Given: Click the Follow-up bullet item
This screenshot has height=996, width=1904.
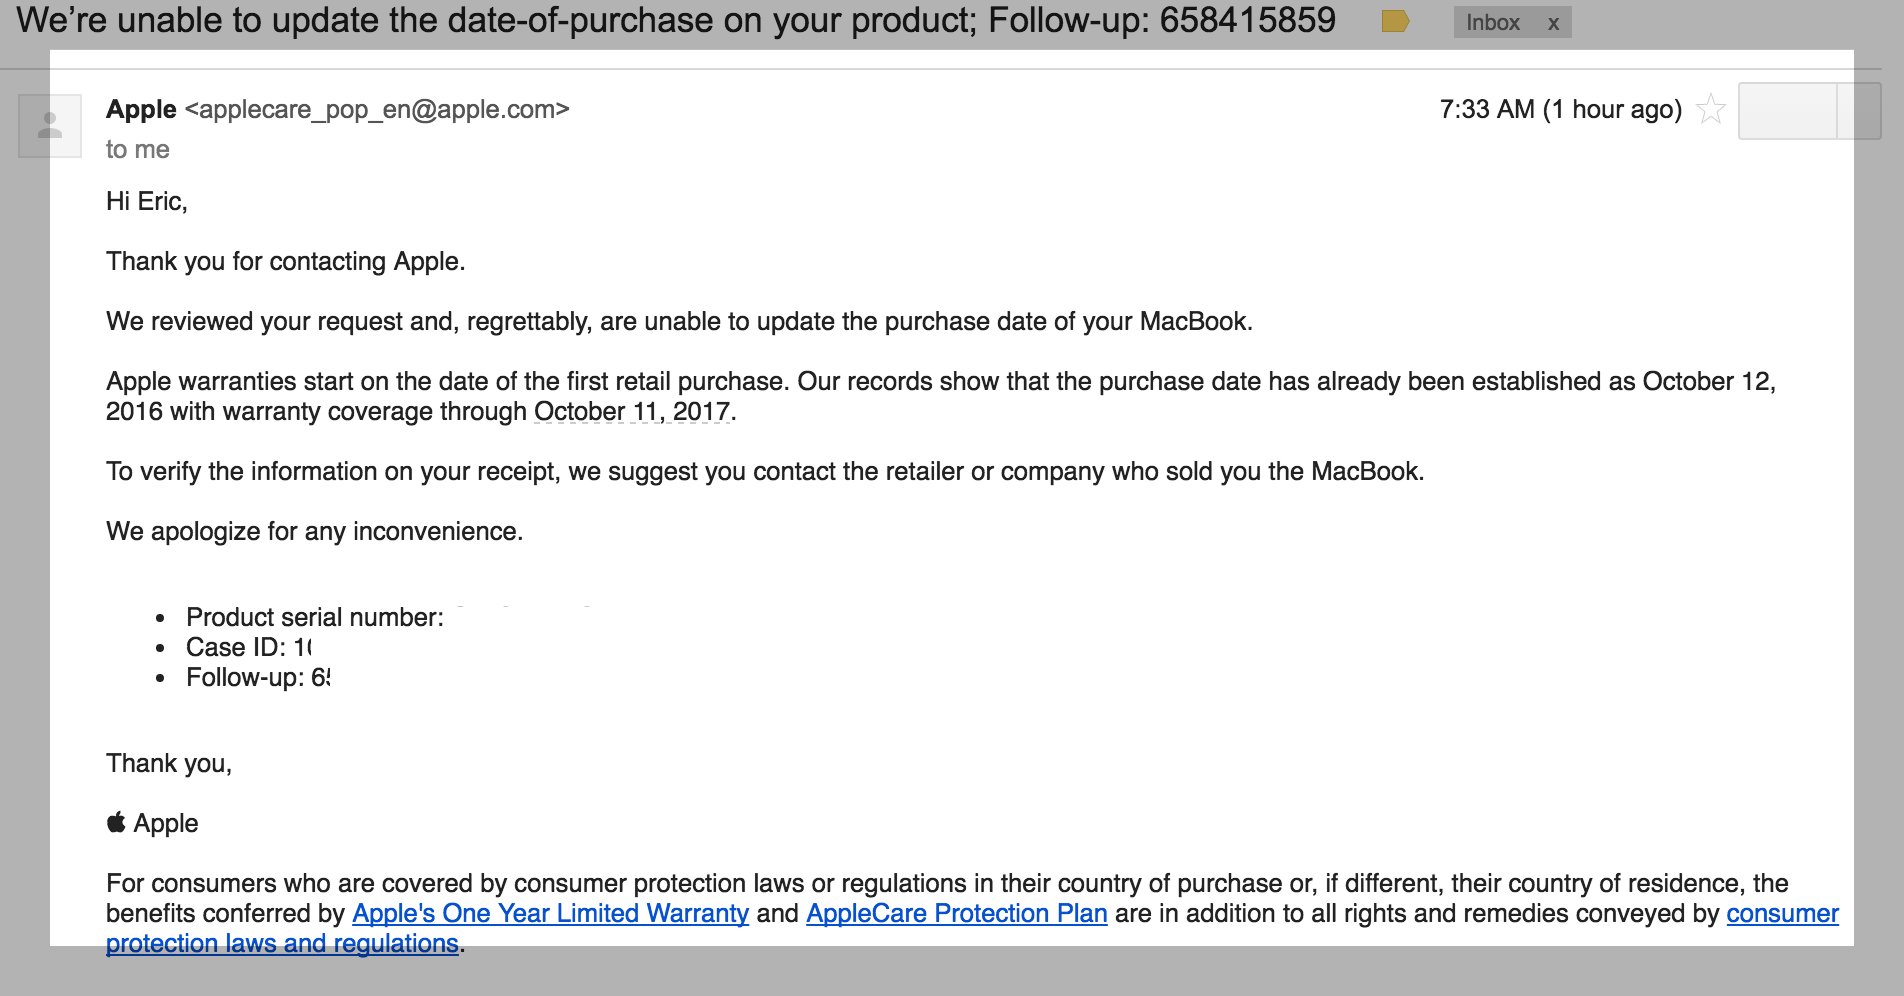Looking at the screenshot, I should (x=258, y=677).
